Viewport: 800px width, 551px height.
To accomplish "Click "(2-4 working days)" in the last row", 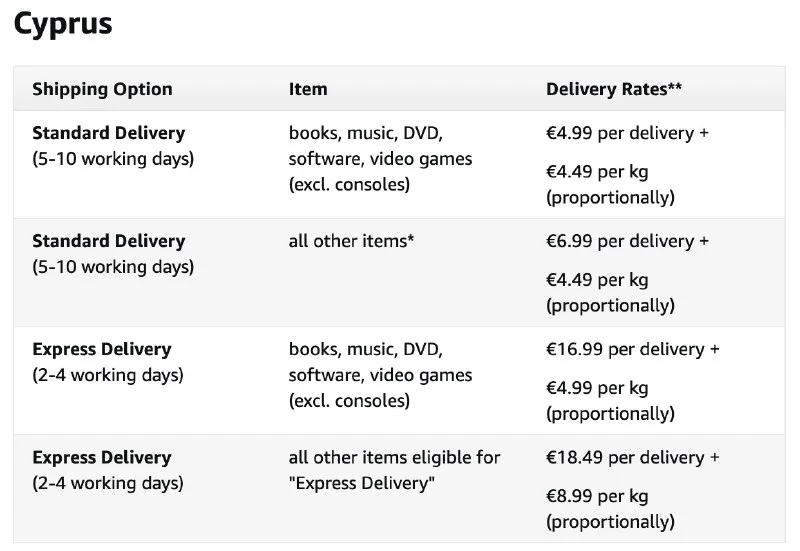I will click(108, 483).
